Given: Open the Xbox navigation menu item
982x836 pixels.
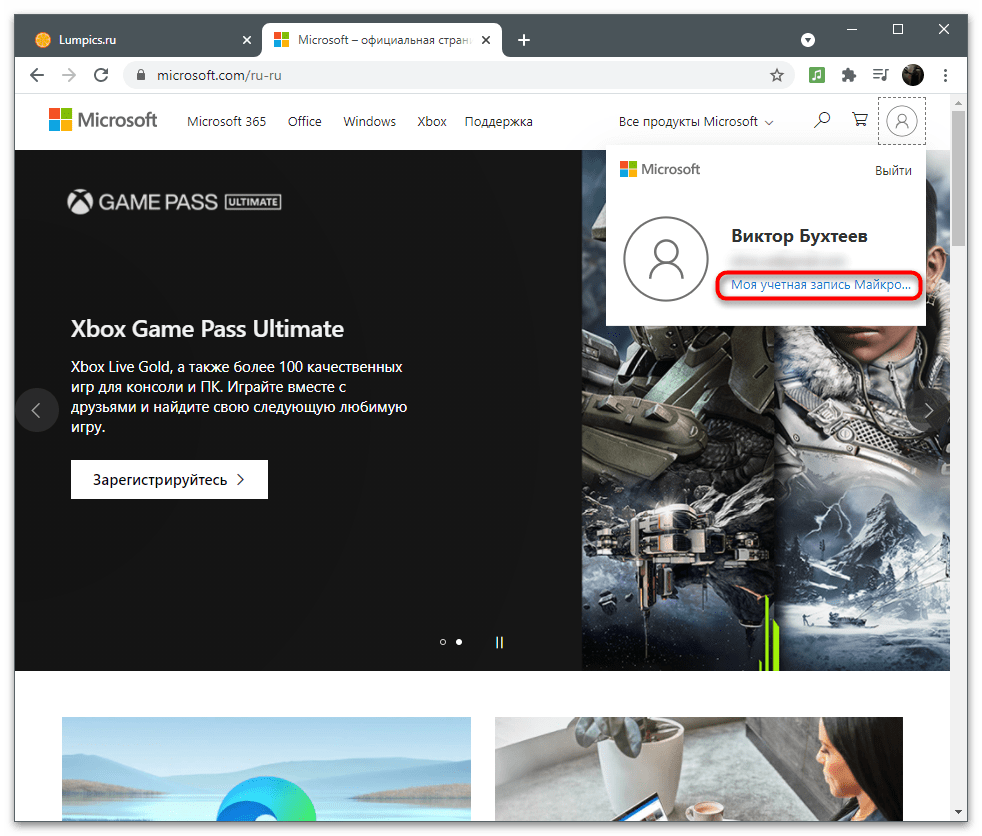Looking at the screenshot, I should (432, 122).
